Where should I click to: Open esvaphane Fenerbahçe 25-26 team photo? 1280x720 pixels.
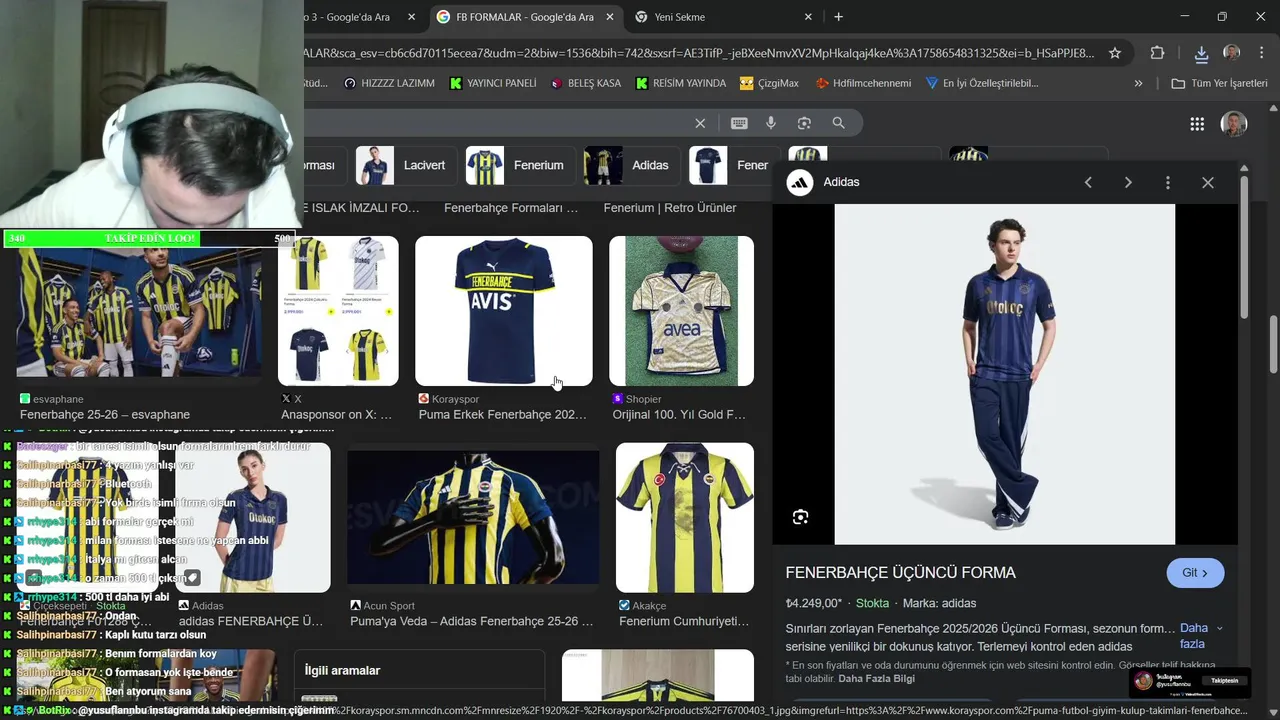pos(139,314)
